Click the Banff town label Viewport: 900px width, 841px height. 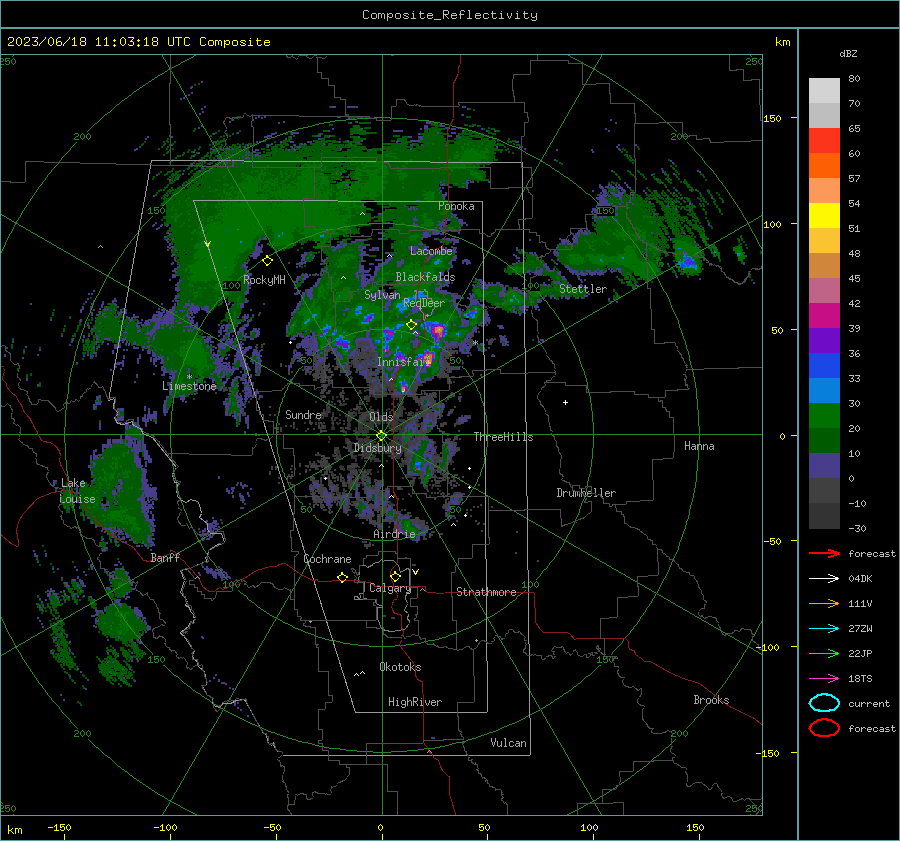click(x=165, y=557)
